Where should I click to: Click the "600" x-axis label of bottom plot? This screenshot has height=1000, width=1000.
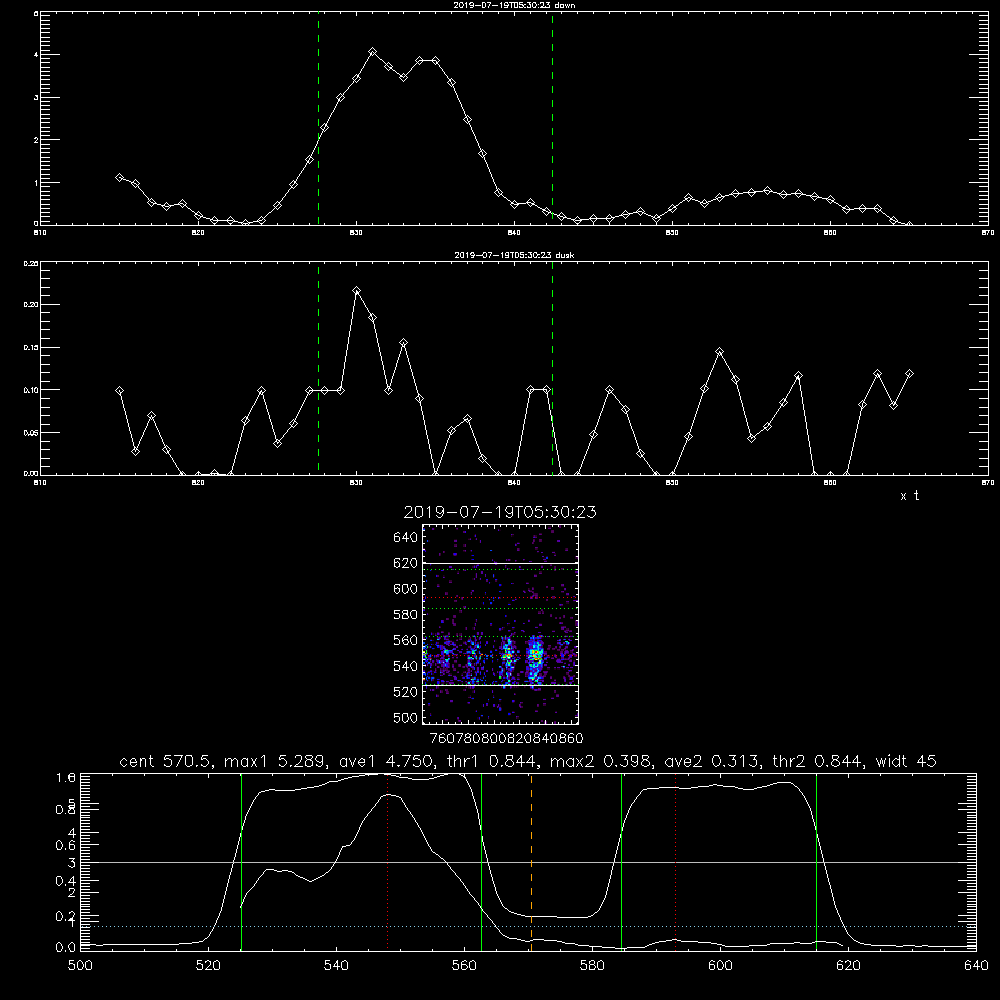click(x=720, y=966)
